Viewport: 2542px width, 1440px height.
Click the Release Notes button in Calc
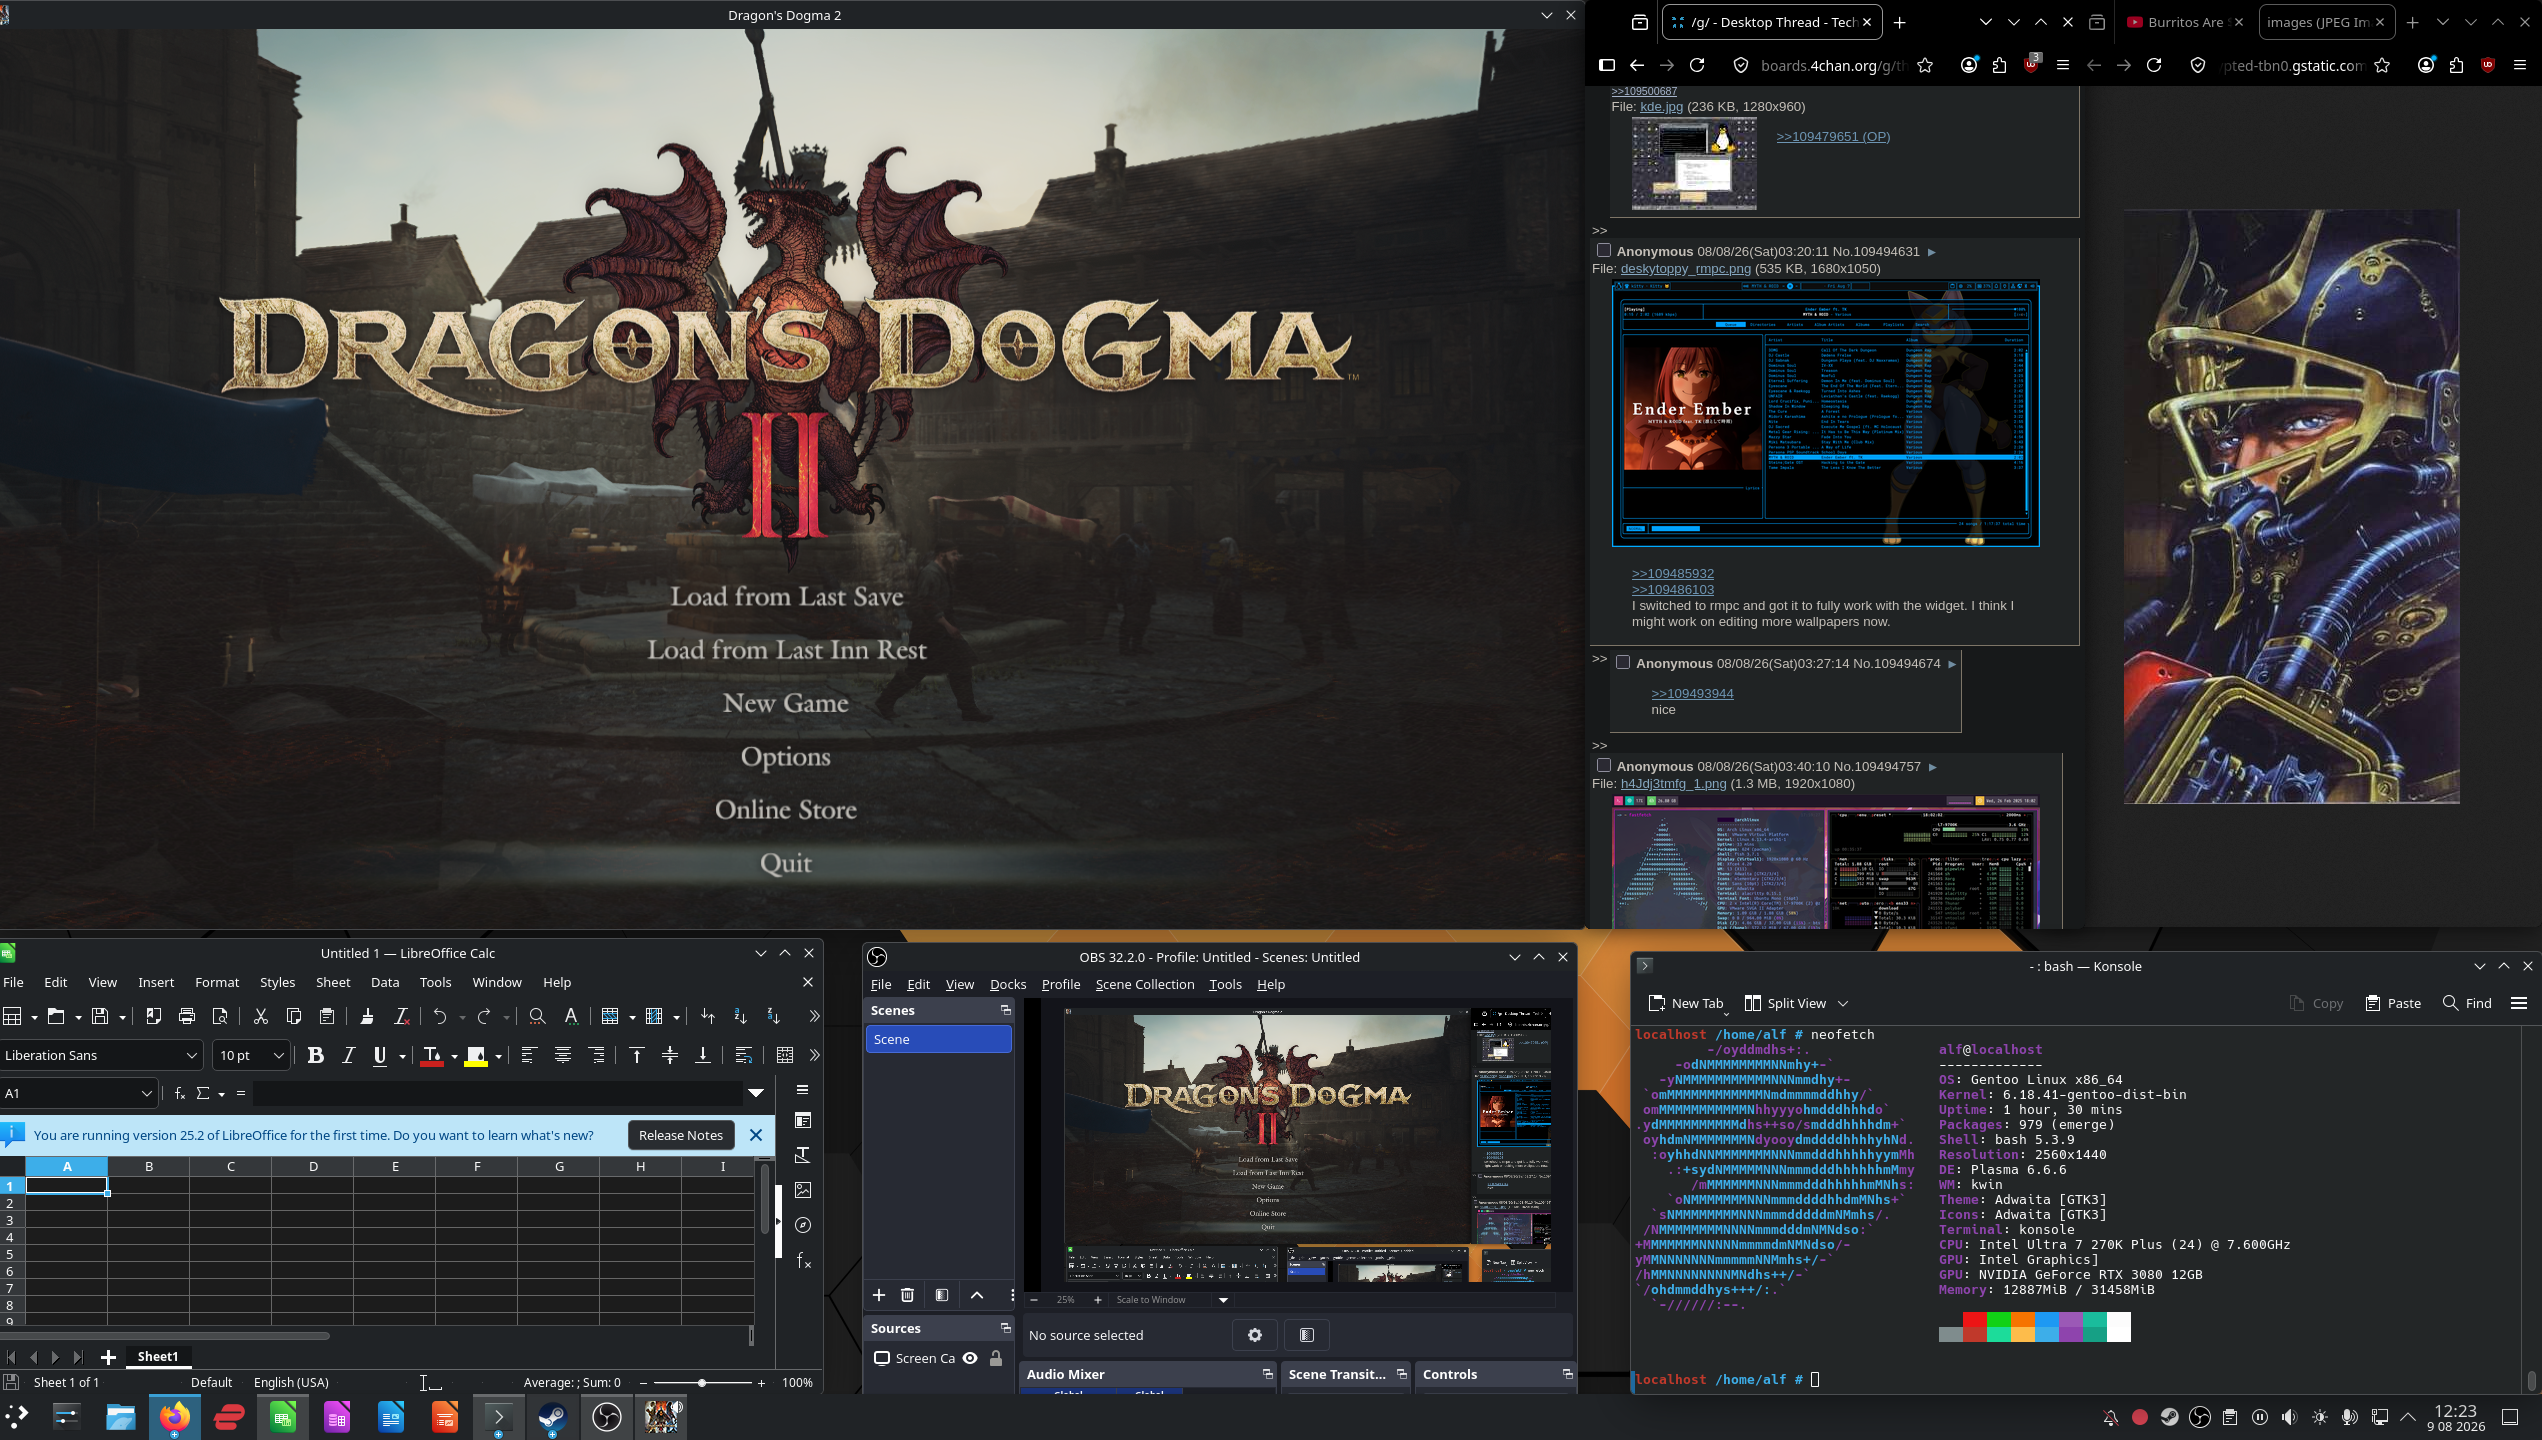(681, 1135)
